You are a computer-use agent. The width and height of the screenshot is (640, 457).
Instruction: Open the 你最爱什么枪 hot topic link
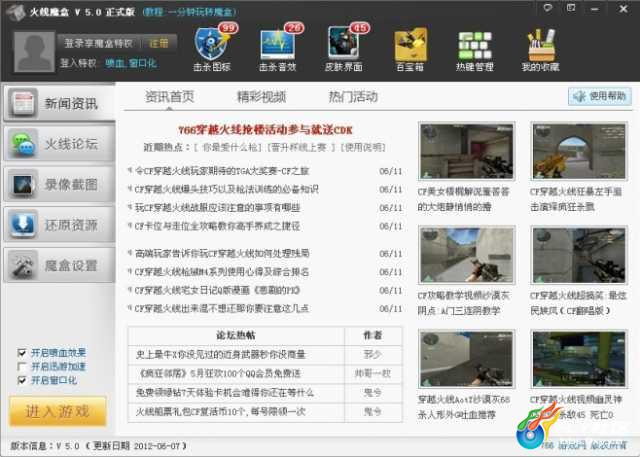pyautogui.click(x=230, y=147)
